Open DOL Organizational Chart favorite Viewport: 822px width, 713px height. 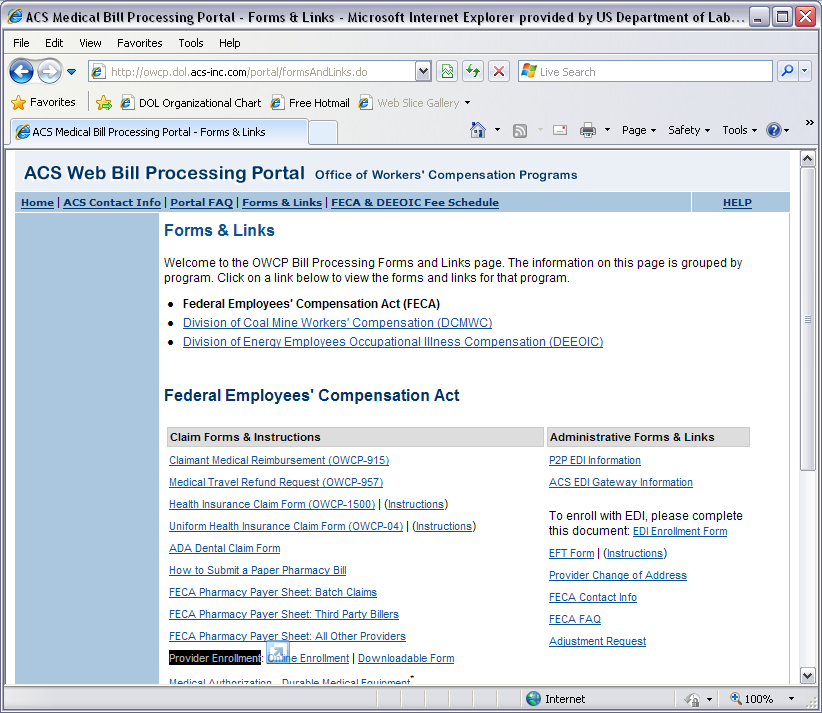coord(191,103)
